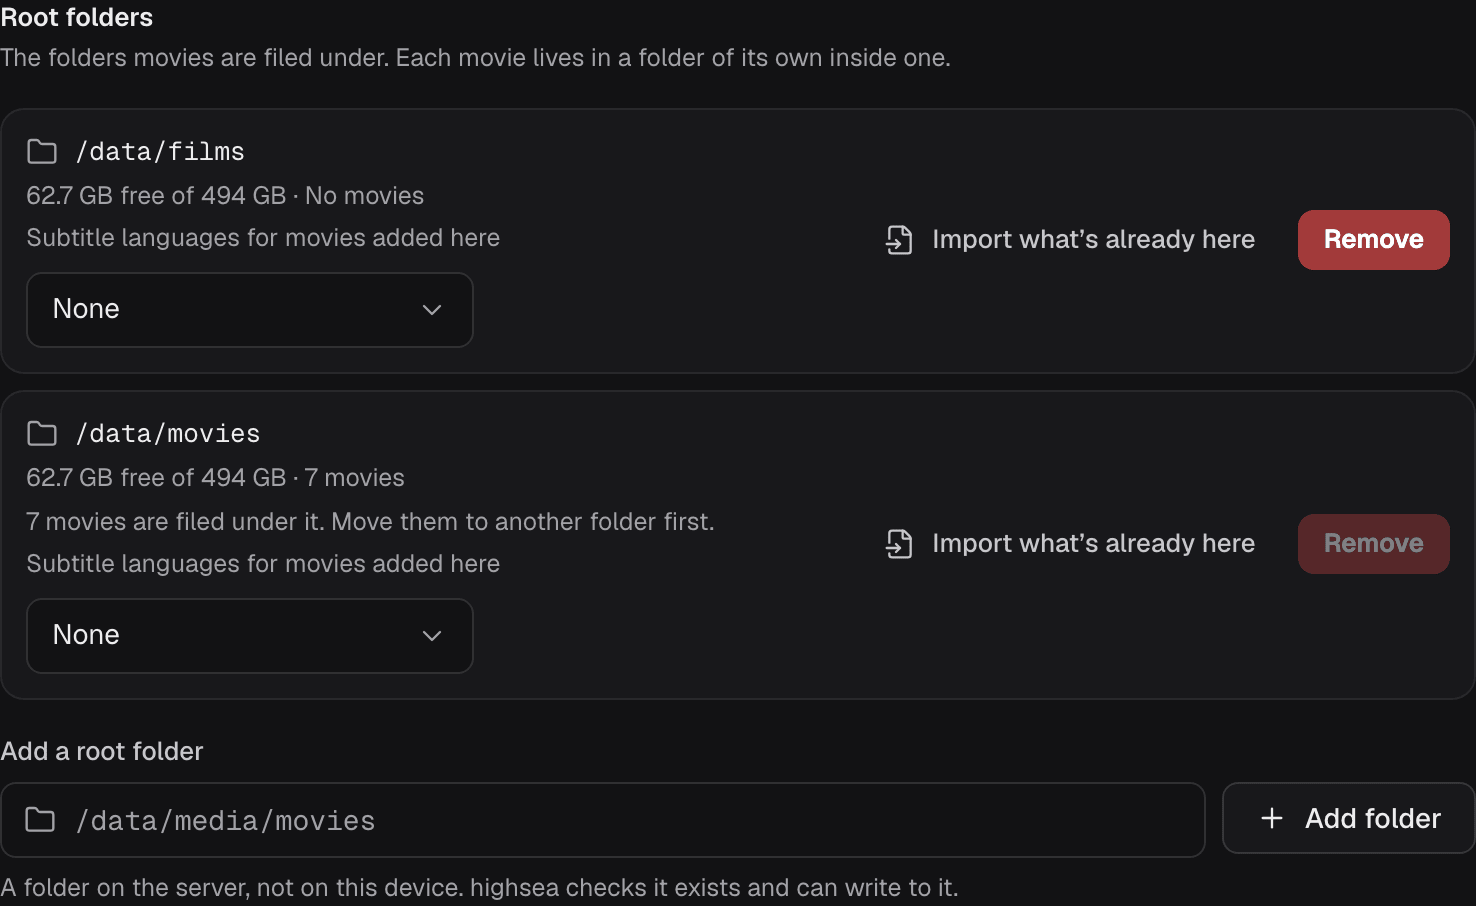The width and height of the screenshot is (1476, 906).
Task: Click the 'Add a root folder' label
Action: [102, 752]
